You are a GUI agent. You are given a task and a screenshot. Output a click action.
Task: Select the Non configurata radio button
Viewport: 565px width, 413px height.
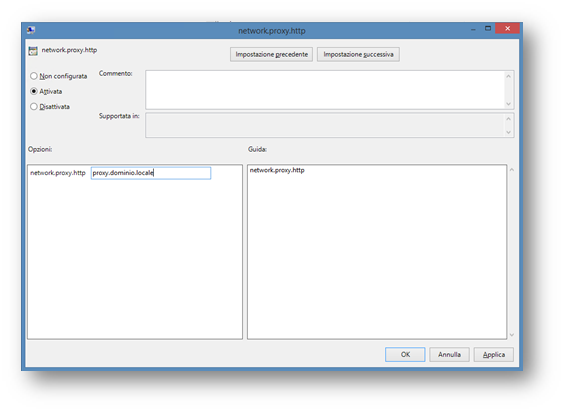(34, 76)
